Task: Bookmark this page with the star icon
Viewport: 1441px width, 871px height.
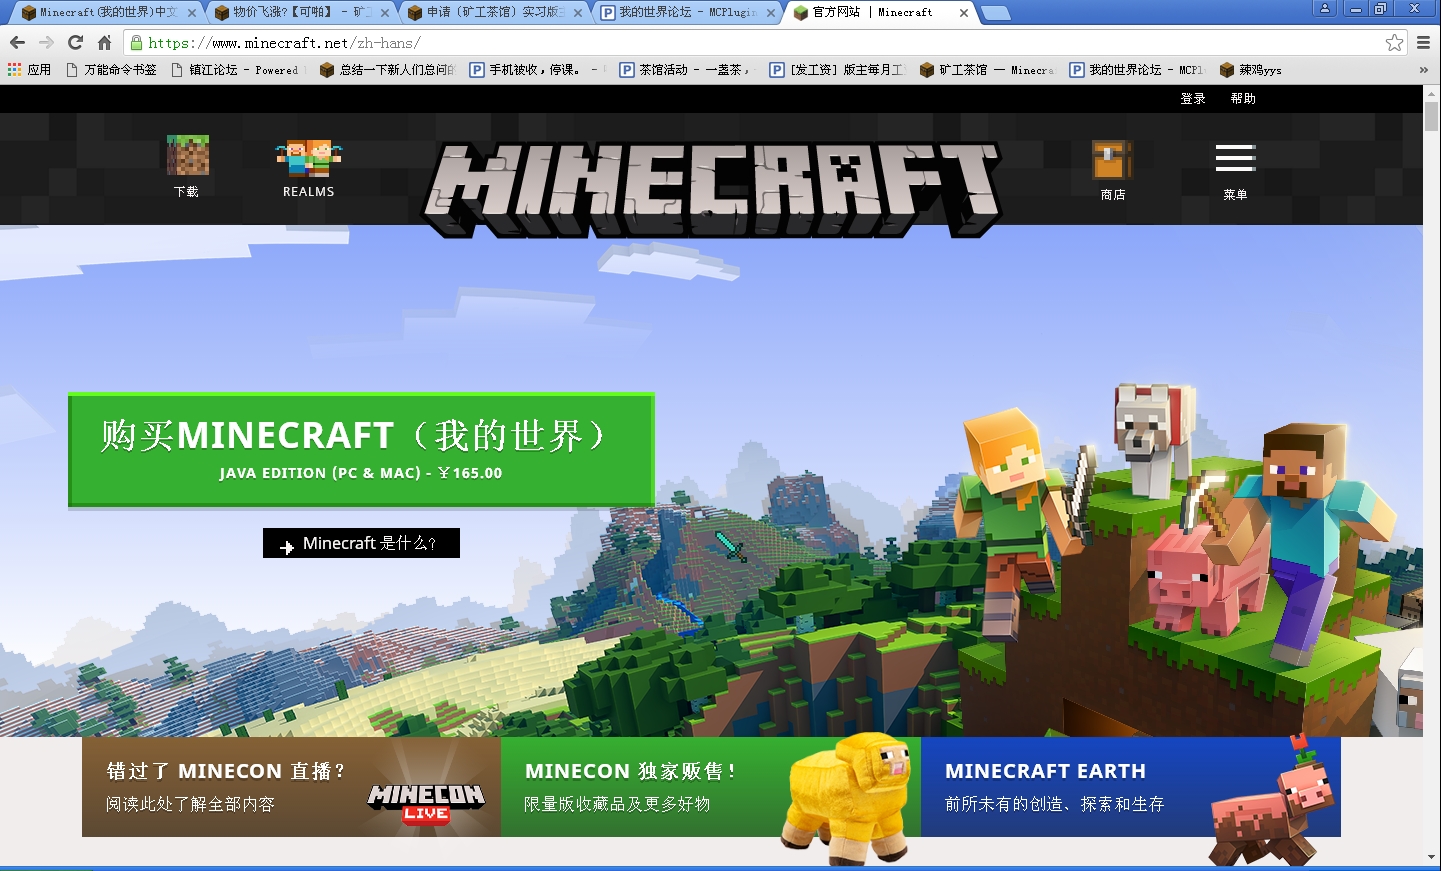Action: [x=1394, y=42]
